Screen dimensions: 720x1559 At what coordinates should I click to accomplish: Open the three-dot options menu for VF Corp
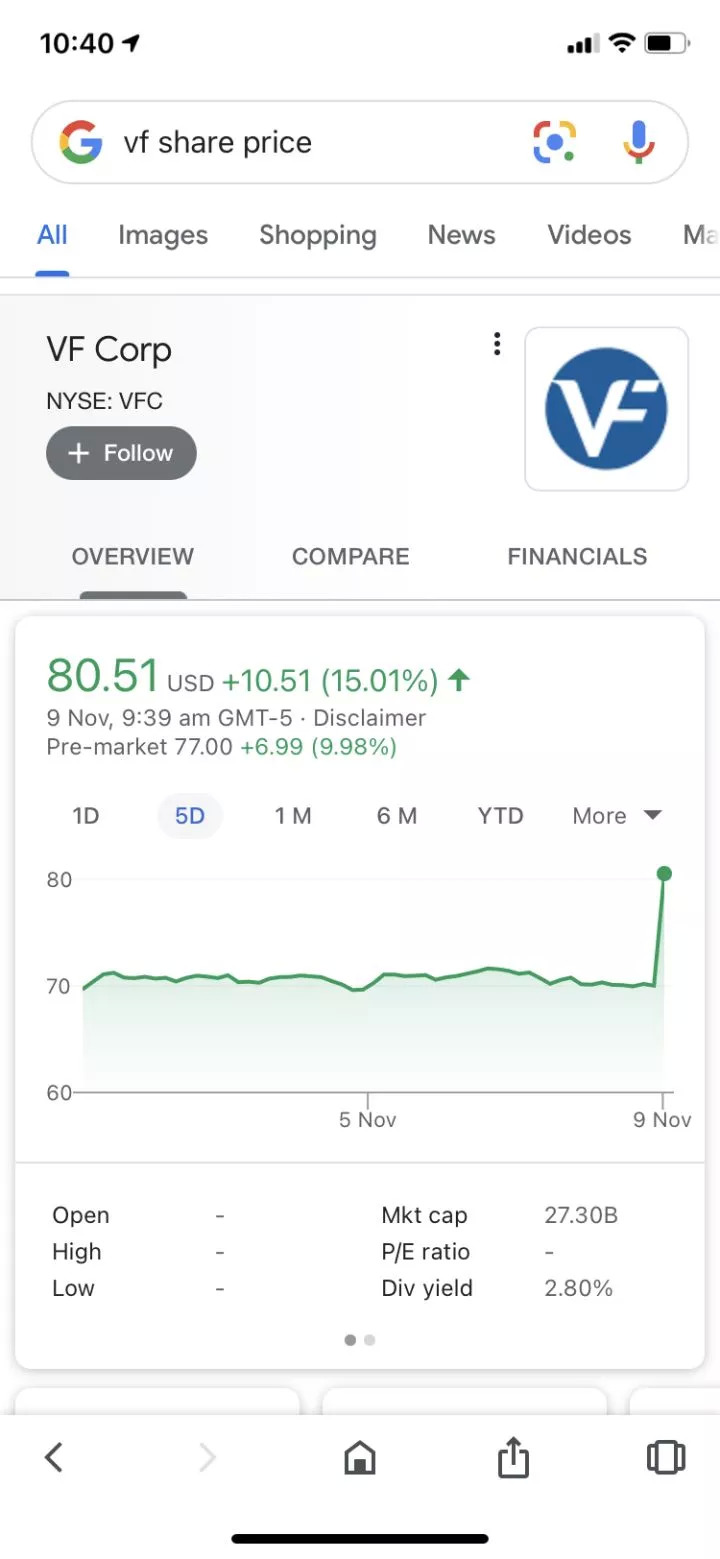pos(497,345)
